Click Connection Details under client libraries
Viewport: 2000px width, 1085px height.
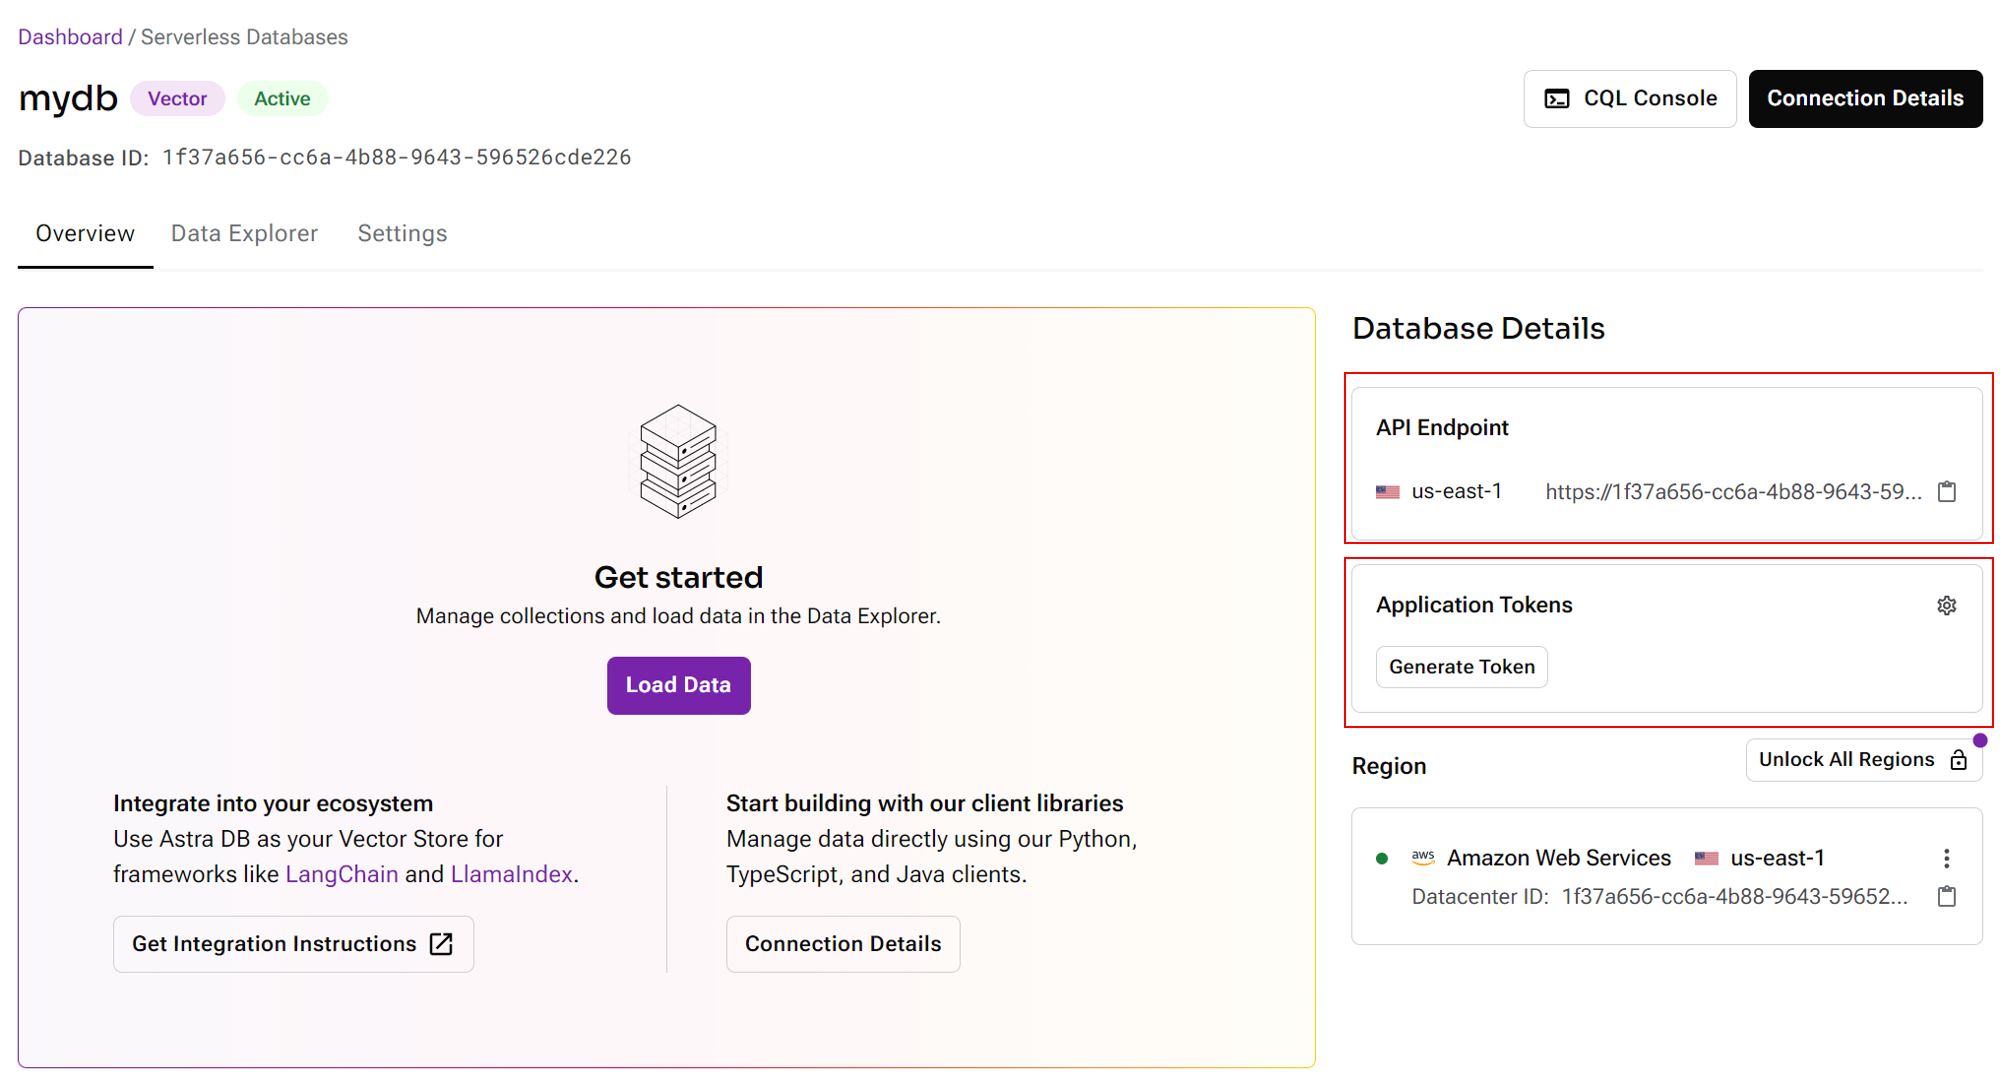(x=842, y=944)
